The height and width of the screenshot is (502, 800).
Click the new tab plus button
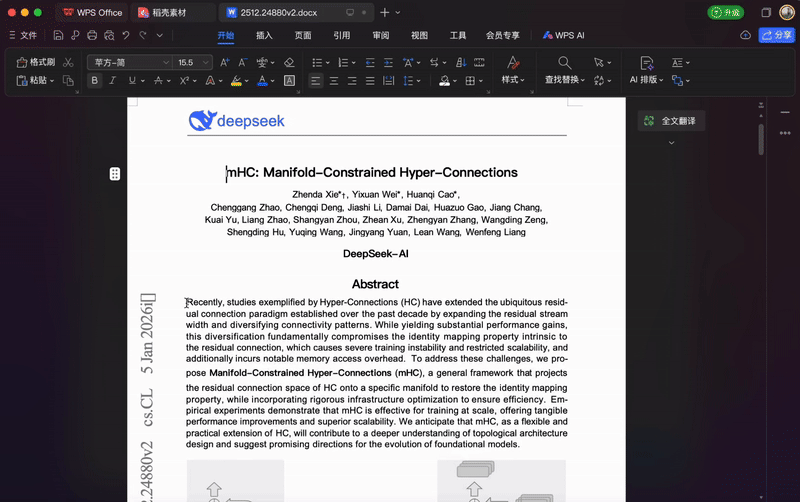[x=385, y=12]
